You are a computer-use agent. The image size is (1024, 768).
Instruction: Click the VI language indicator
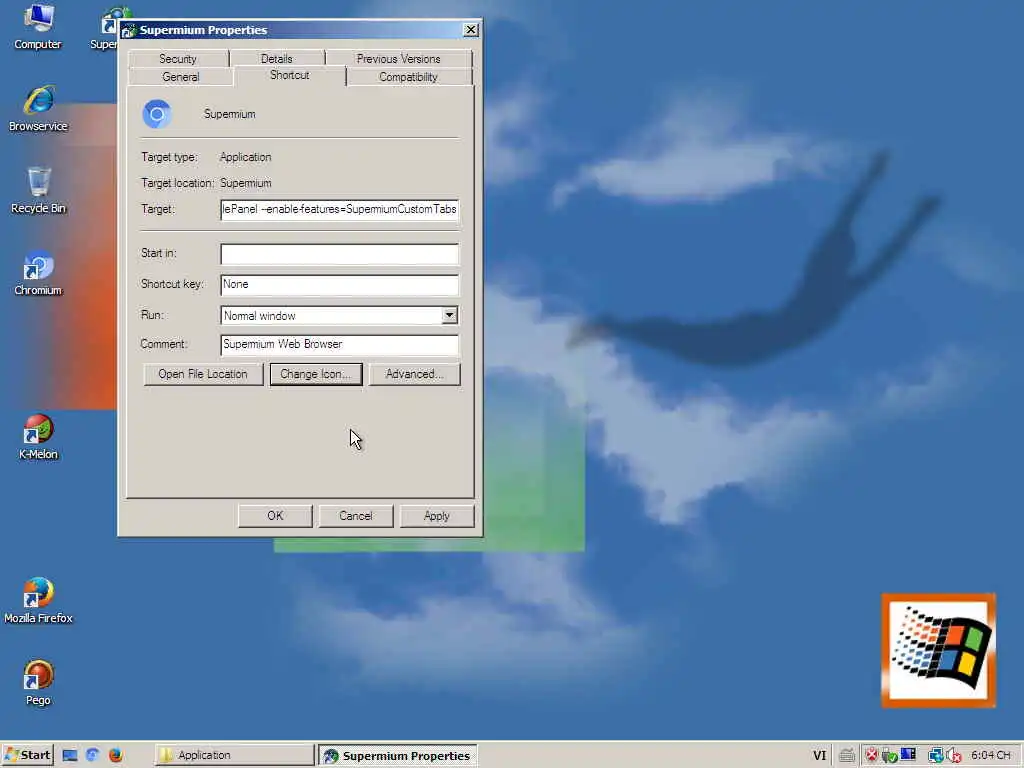(820, 756)
